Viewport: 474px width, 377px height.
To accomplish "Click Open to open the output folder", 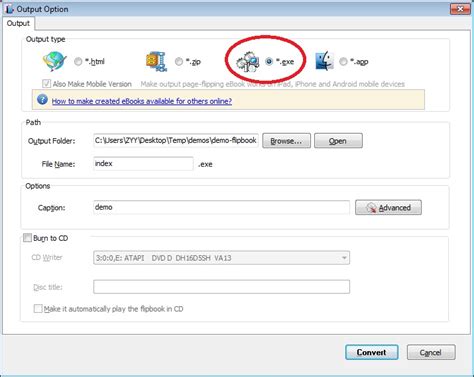I will click(338, 141).
